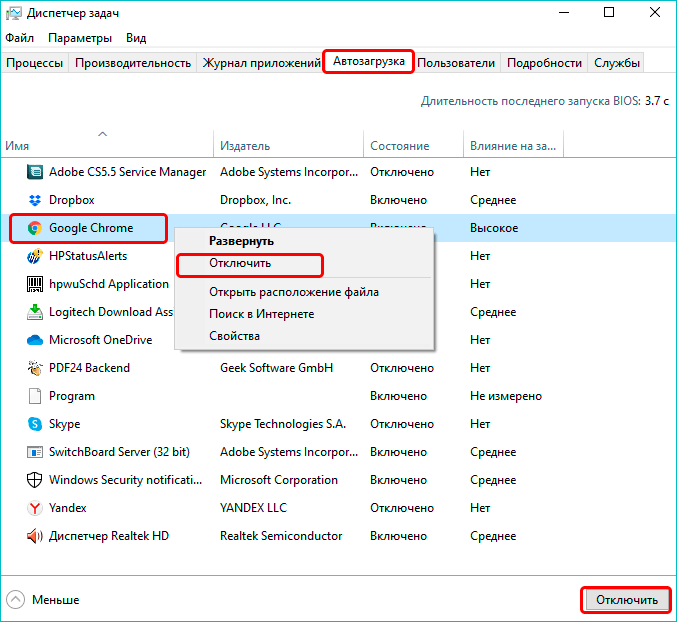This screenshot has height=622, width=677.
Task: Click the Не измерено impact cell
Action: [x=506, y=396]
